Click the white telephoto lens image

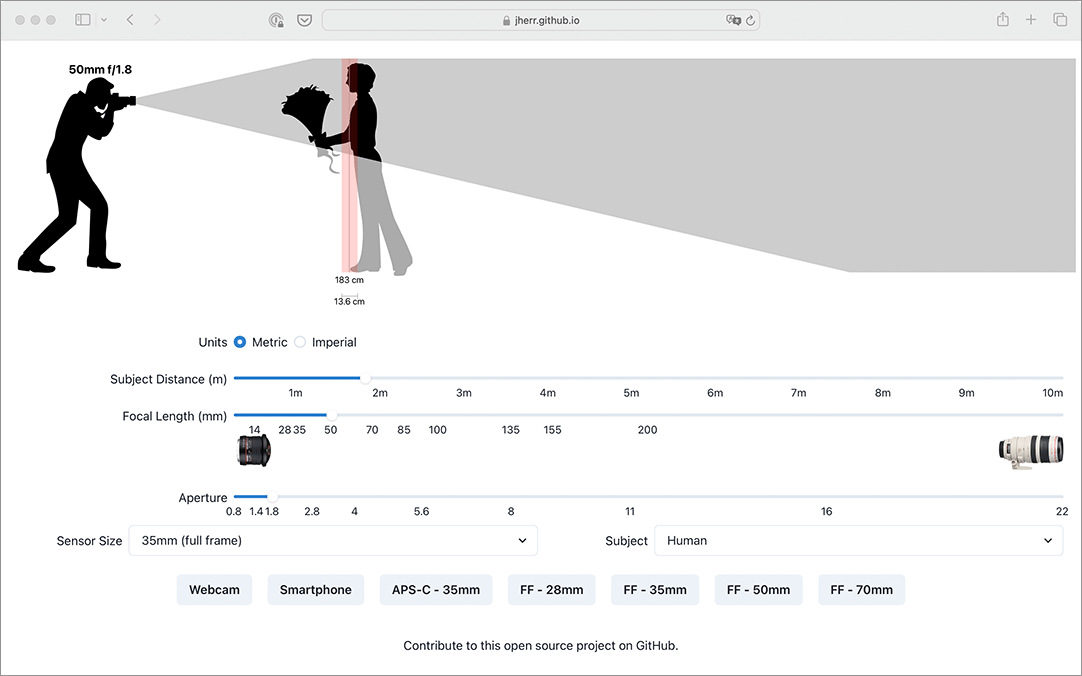pos(1031,451)
